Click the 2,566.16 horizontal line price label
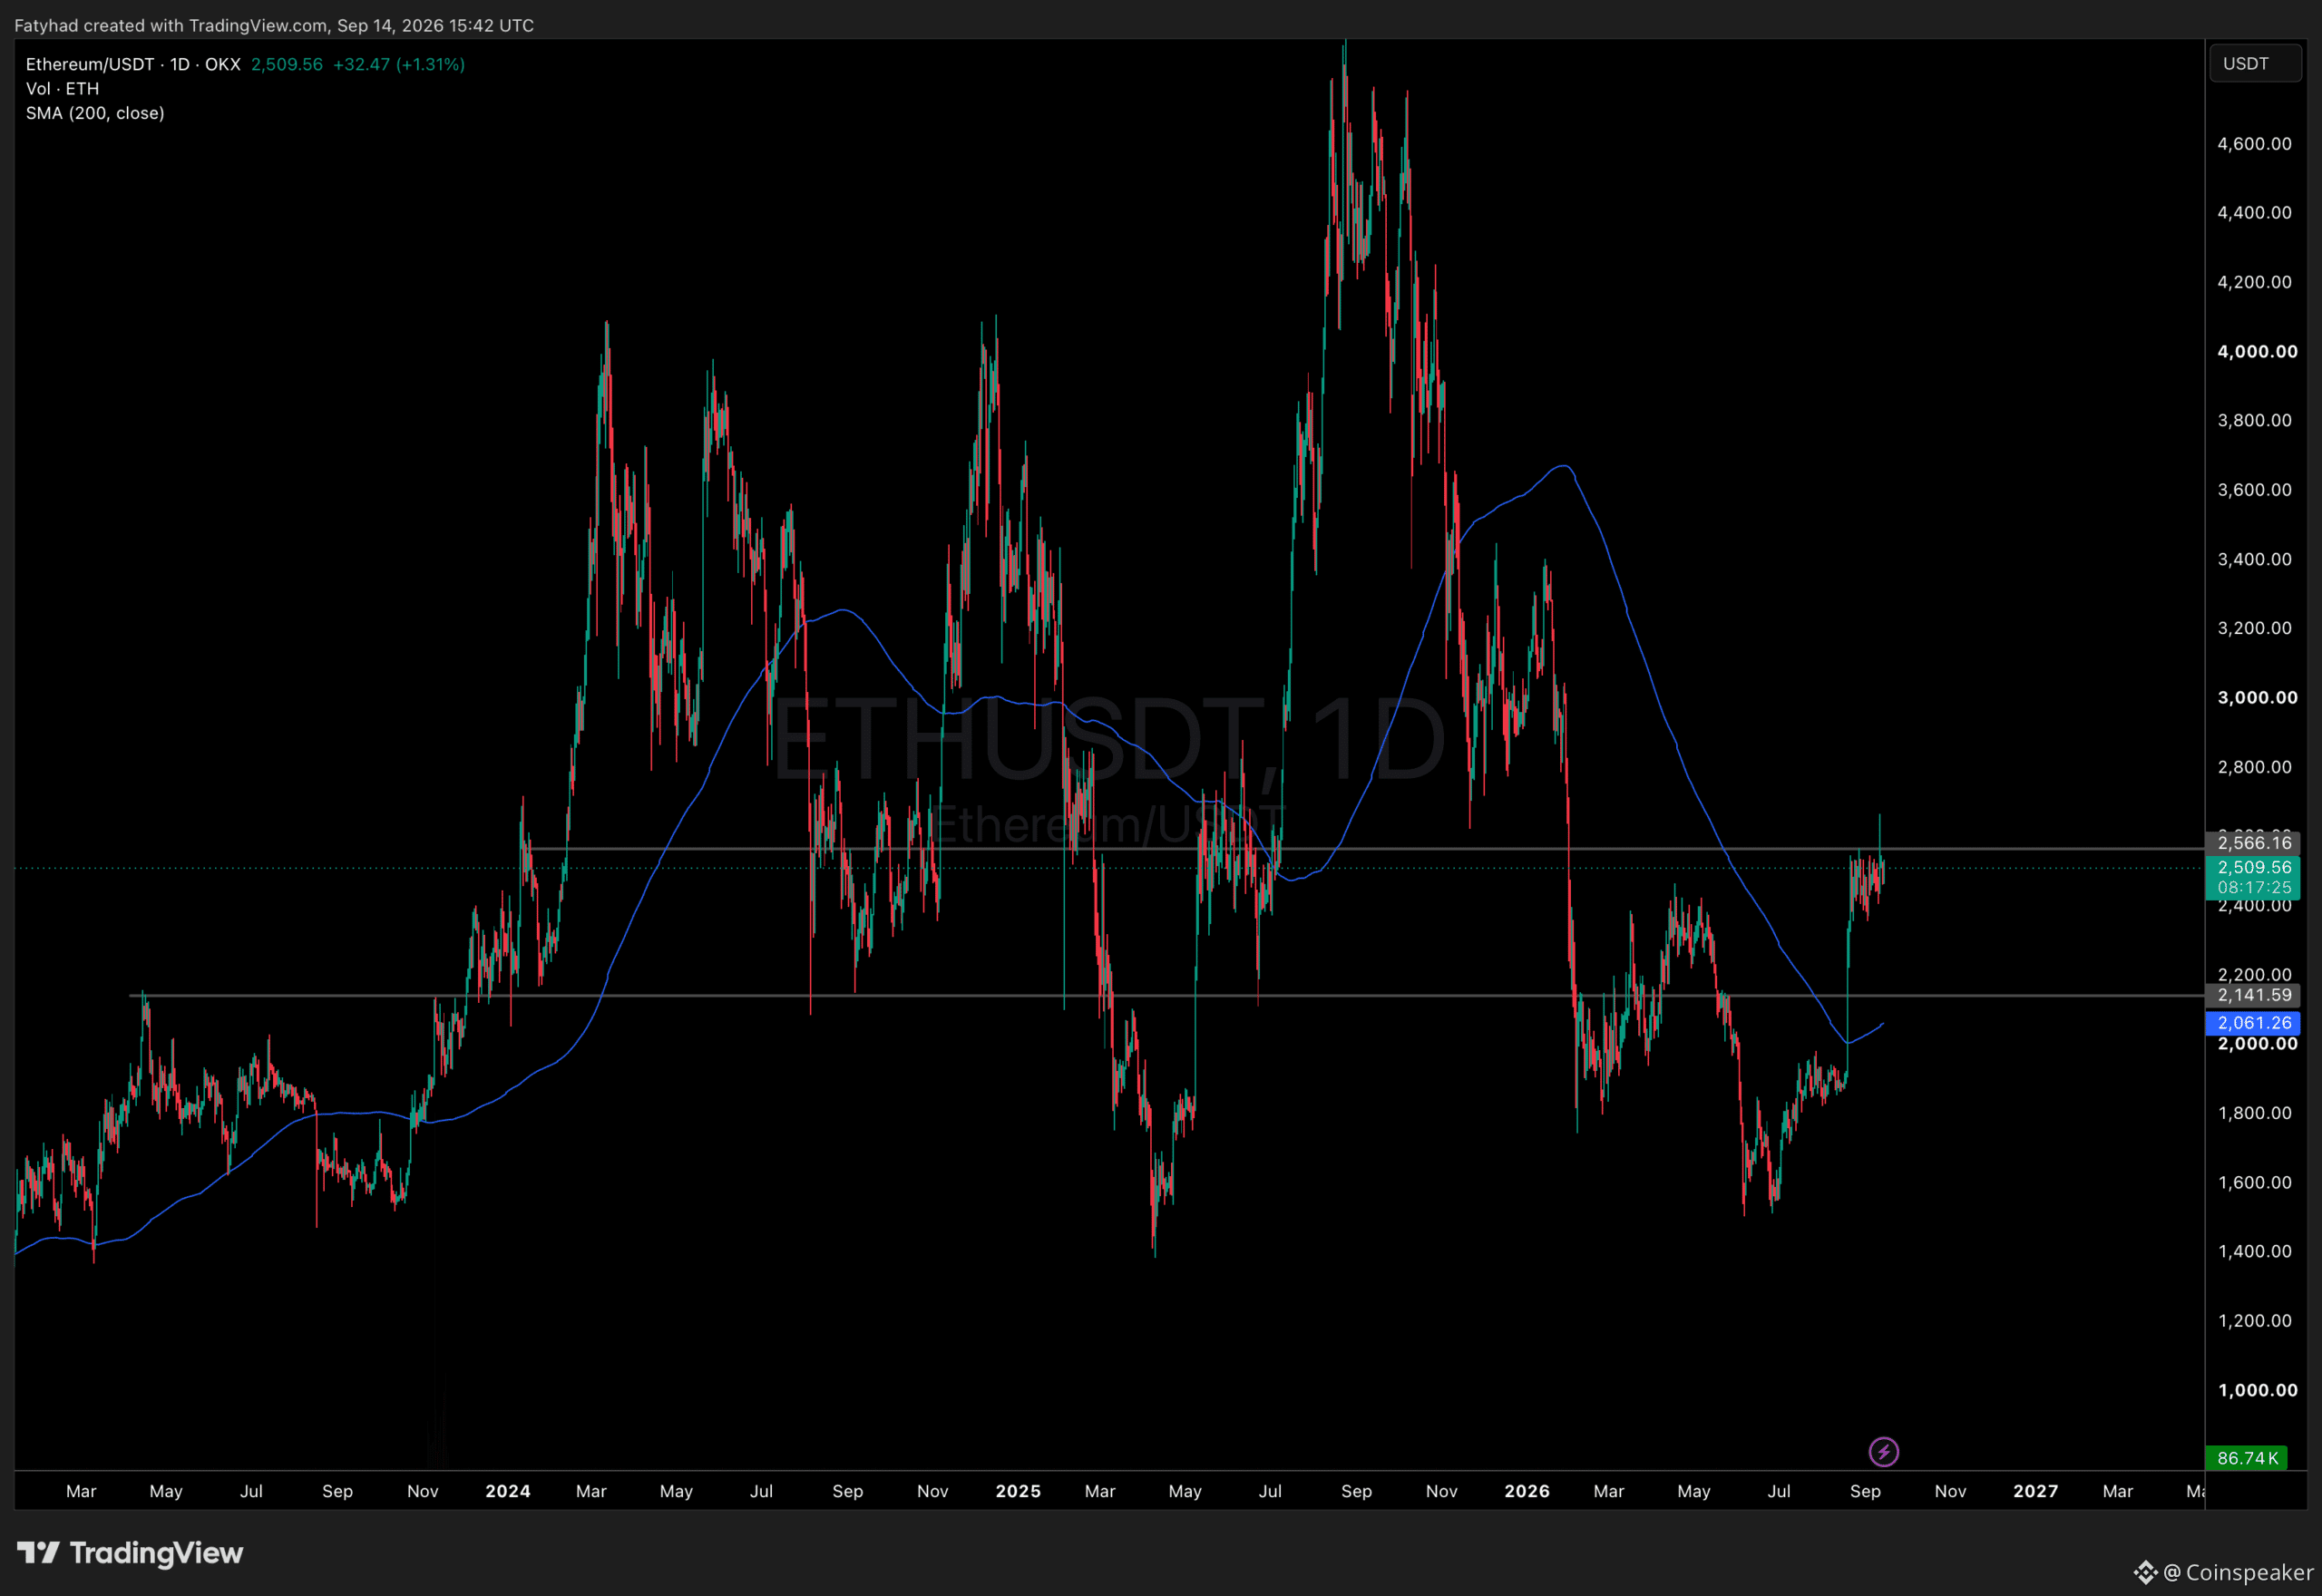The height and width of the screenshot is (1596, 2322). click(x=2253, y=843)
